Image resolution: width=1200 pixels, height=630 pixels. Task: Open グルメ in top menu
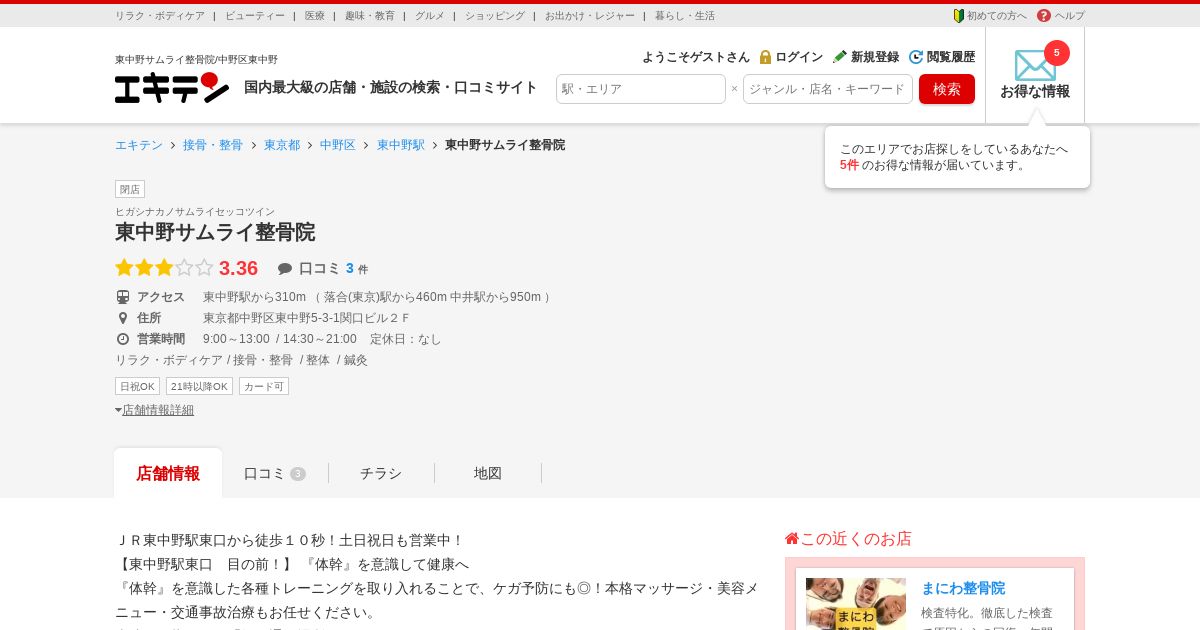[430, 16]
